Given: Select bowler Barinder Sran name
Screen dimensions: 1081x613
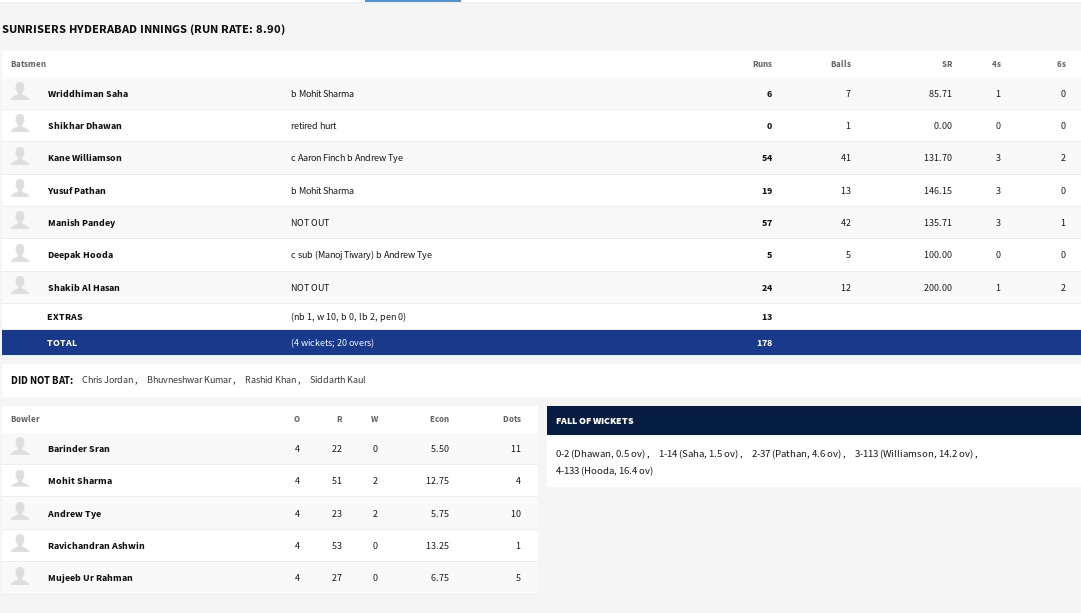Looking at the screenshot, I should [x=79, y=449].
